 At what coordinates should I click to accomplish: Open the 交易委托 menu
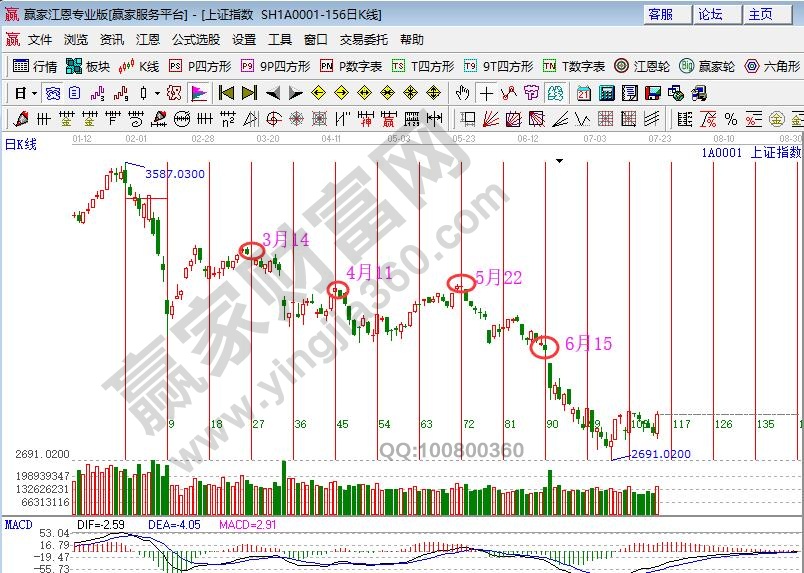point(363,40)
